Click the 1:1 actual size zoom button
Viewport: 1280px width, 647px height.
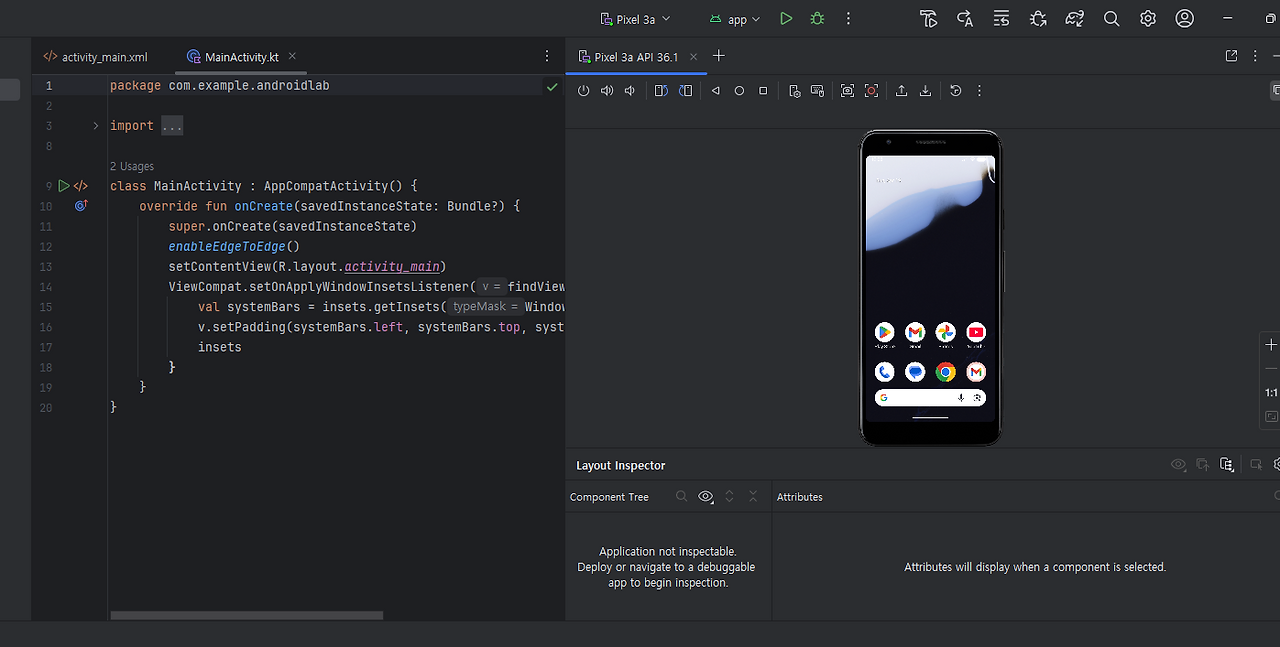tap(1271, 393)
